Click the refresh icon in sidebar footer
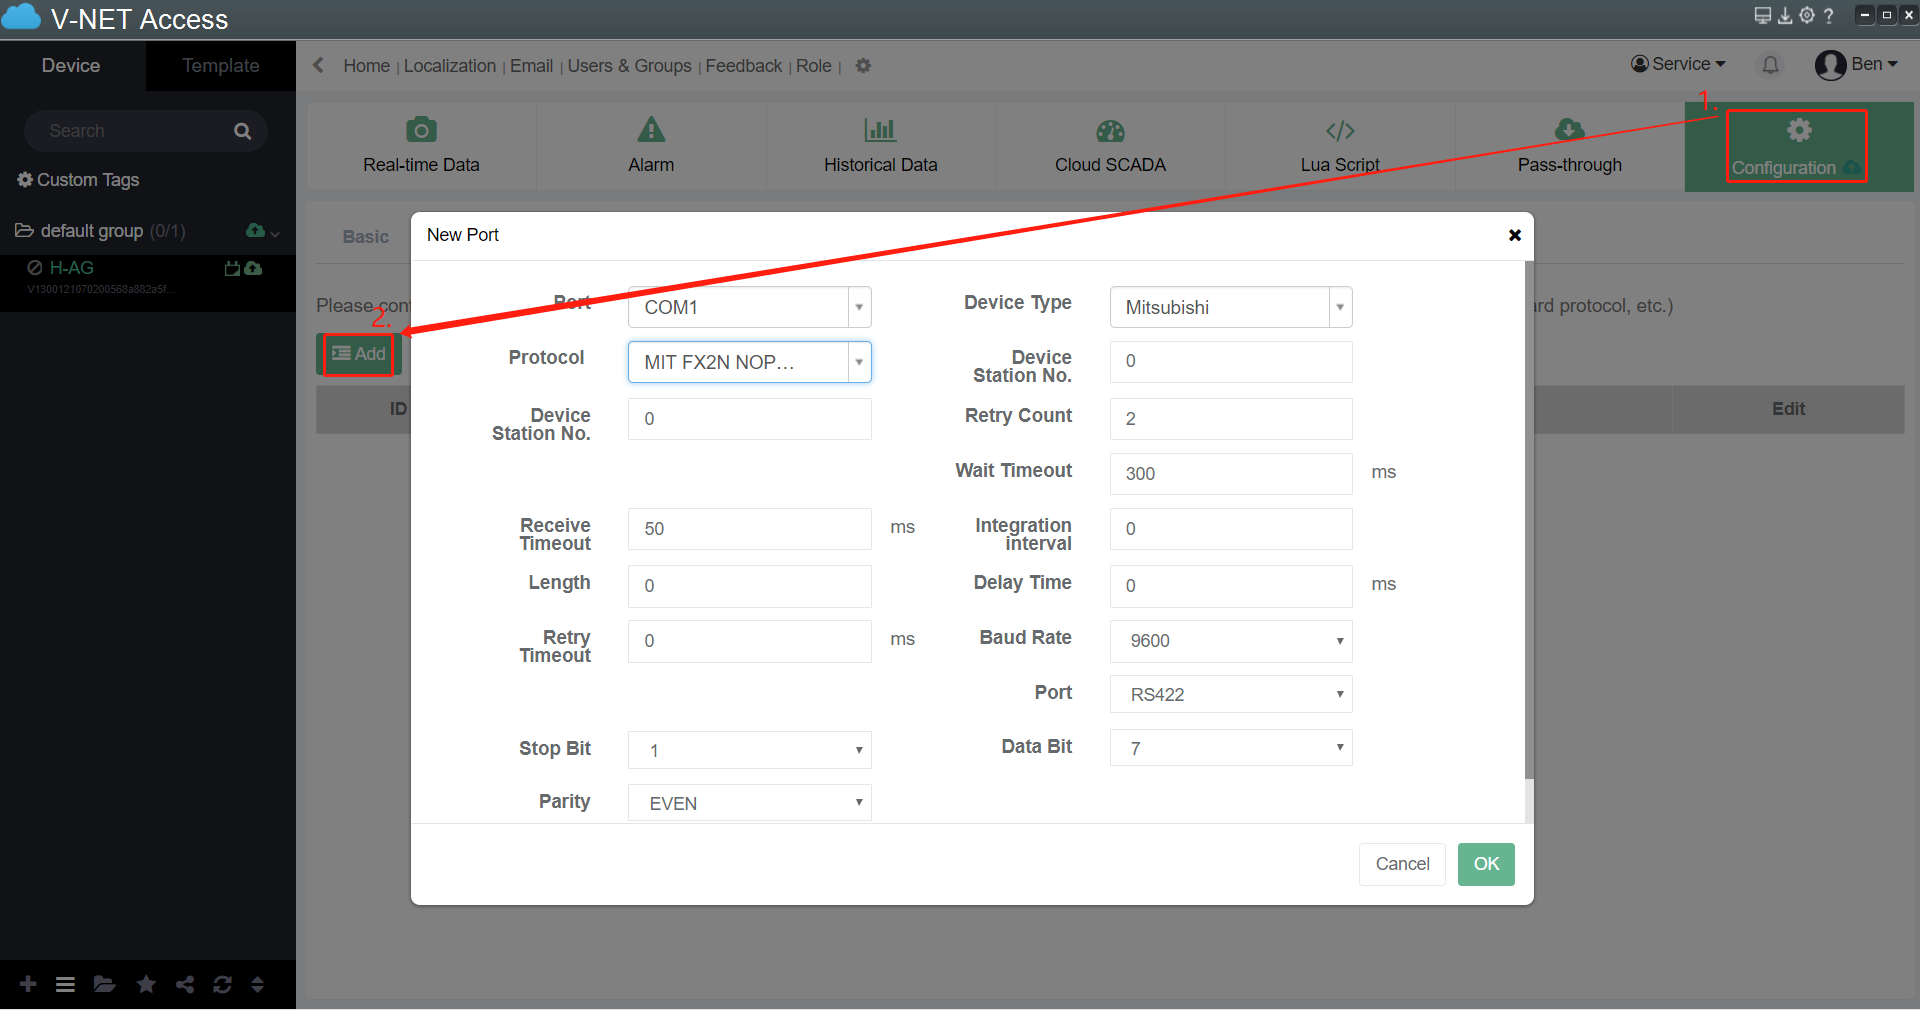The image size is (1920, 1011). click(x=222, y=985)
